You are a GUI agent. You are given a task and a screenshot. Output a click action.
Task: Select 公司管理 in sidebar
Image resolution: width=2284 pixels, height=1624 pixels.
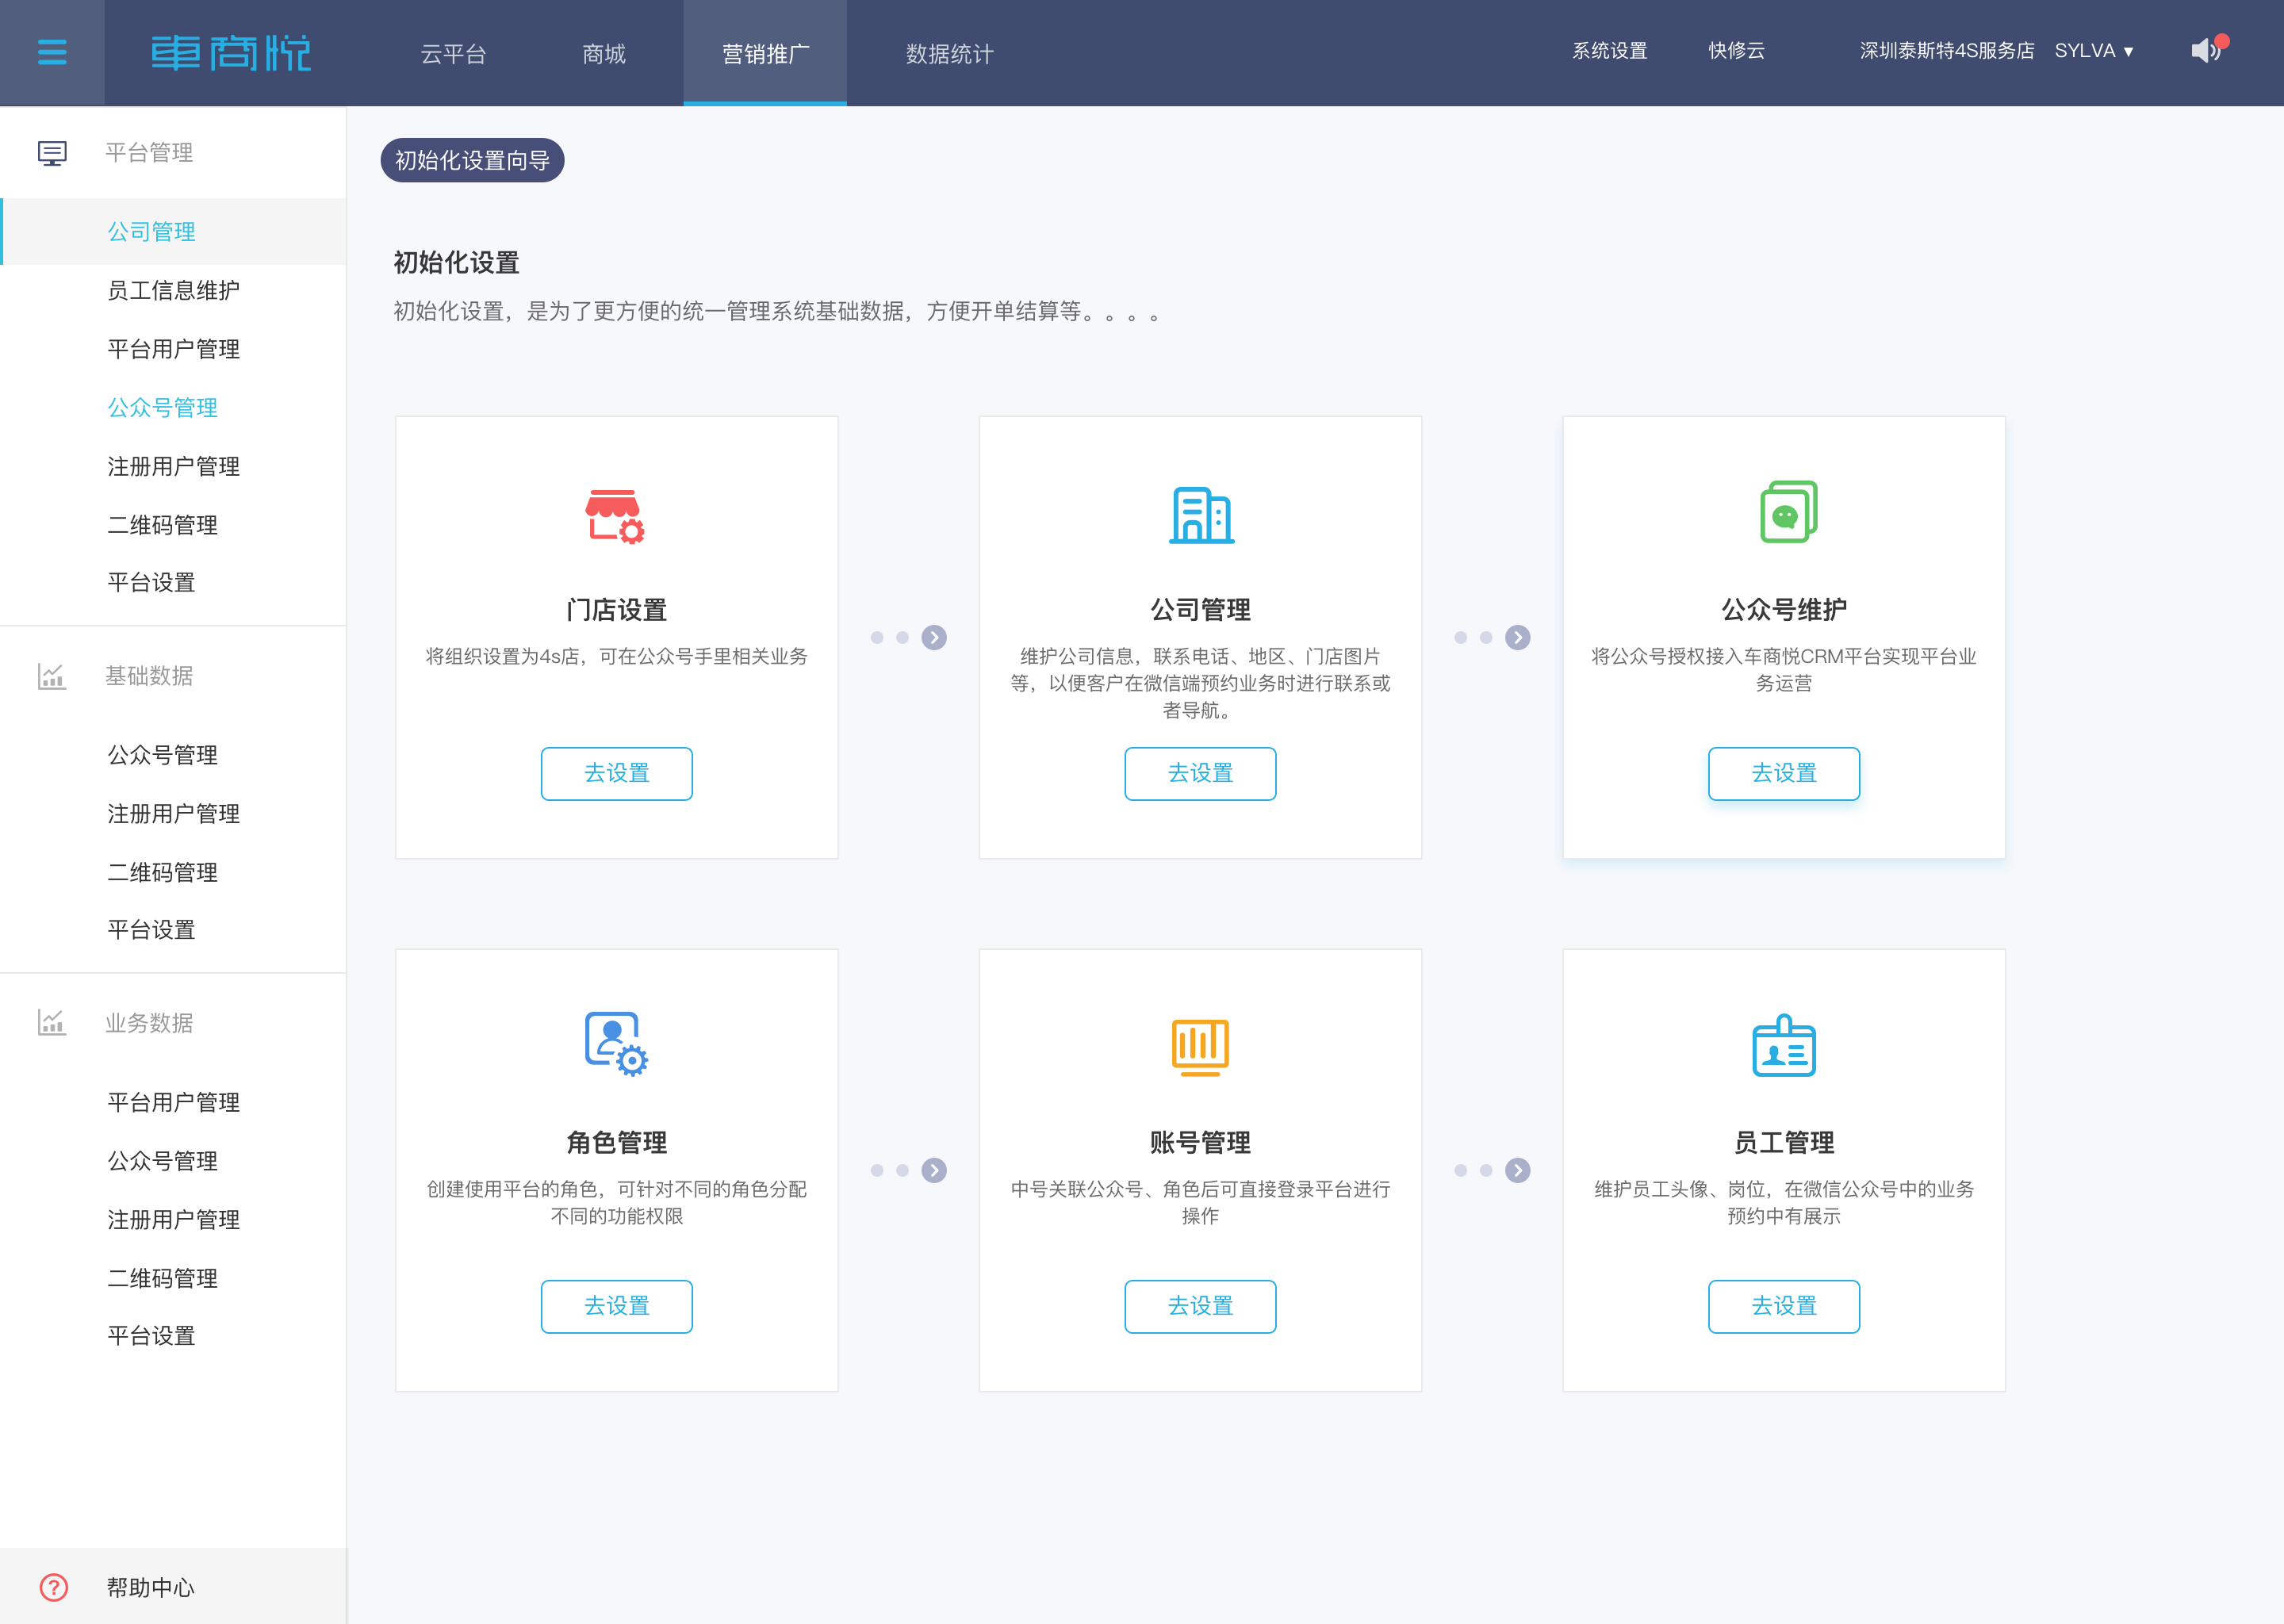click(173, 232)
